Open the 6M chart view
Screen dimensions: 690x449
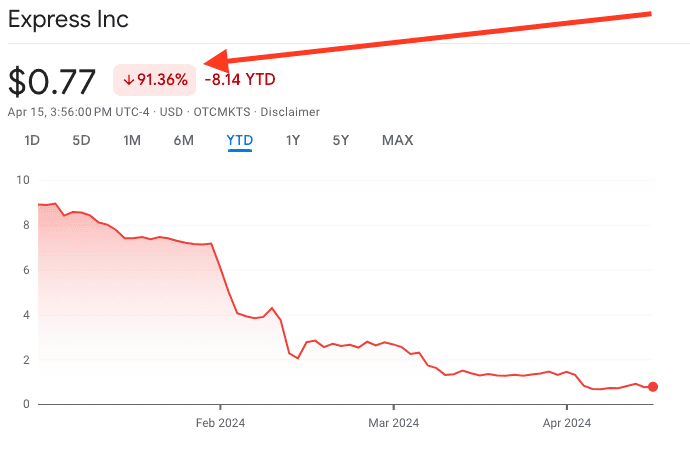click(184, 140)
